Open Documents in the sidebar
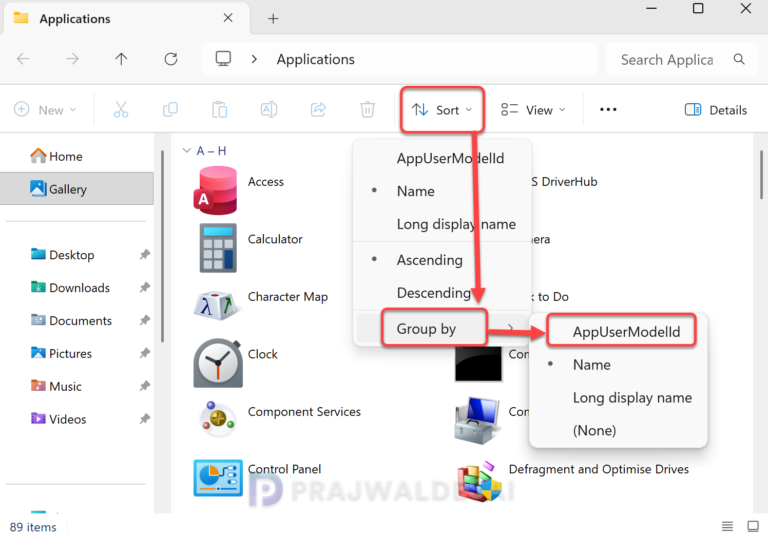Viewport: 768px width, 535px height. 72,320
